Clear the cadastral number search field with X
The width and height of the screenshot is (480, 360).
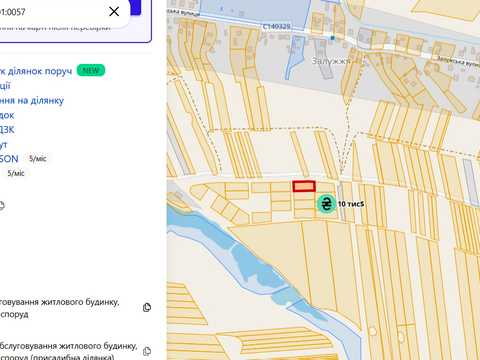pyautogui.click(x=114, y=12)
